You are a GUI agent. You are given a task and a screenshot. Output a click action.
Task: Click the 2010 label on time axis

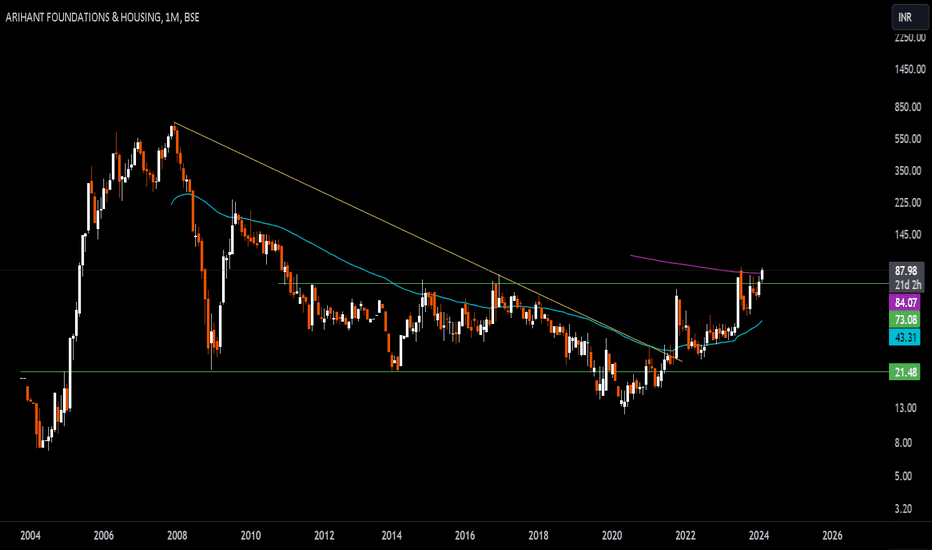click(251, 536)
